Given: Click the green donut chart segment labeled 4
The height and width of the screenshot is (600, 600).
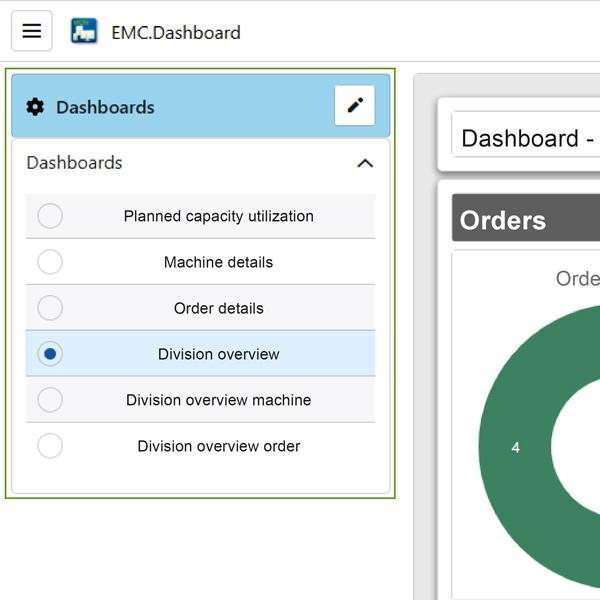Looking at the screenshot, I should (515, 447).
